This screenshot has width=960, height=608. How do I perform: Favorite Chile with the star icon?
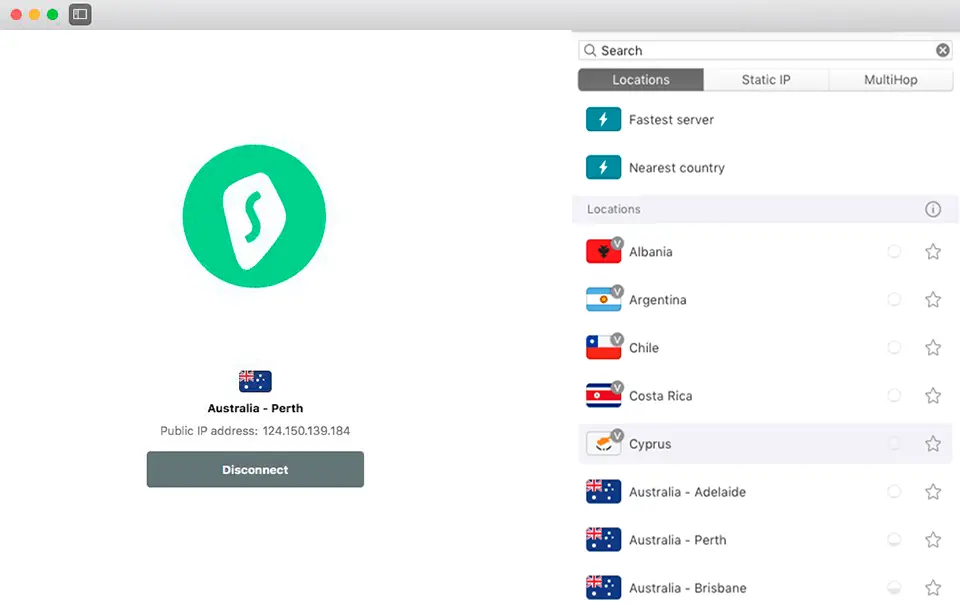(932, 348)
